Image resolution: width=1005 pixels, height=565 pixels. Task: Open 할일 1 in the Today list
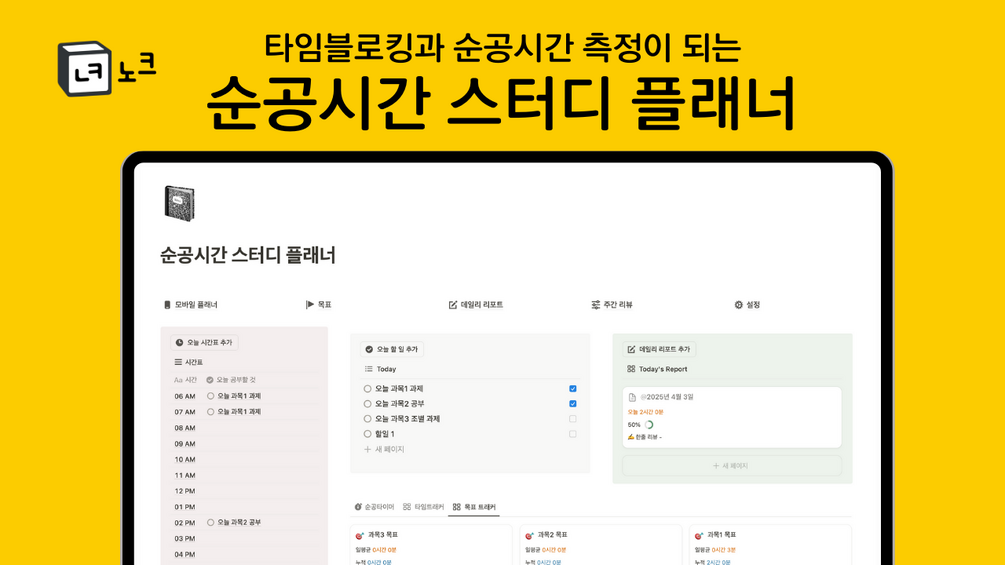click(x=385, y=434)
